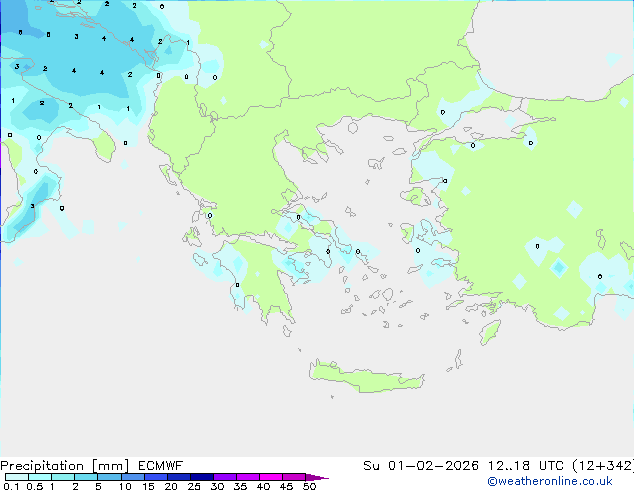Image resolution: width=634 pixels, height=490 pixels.
Task: Click the island of Crete on the map
Action: click(x=366, y=377)
